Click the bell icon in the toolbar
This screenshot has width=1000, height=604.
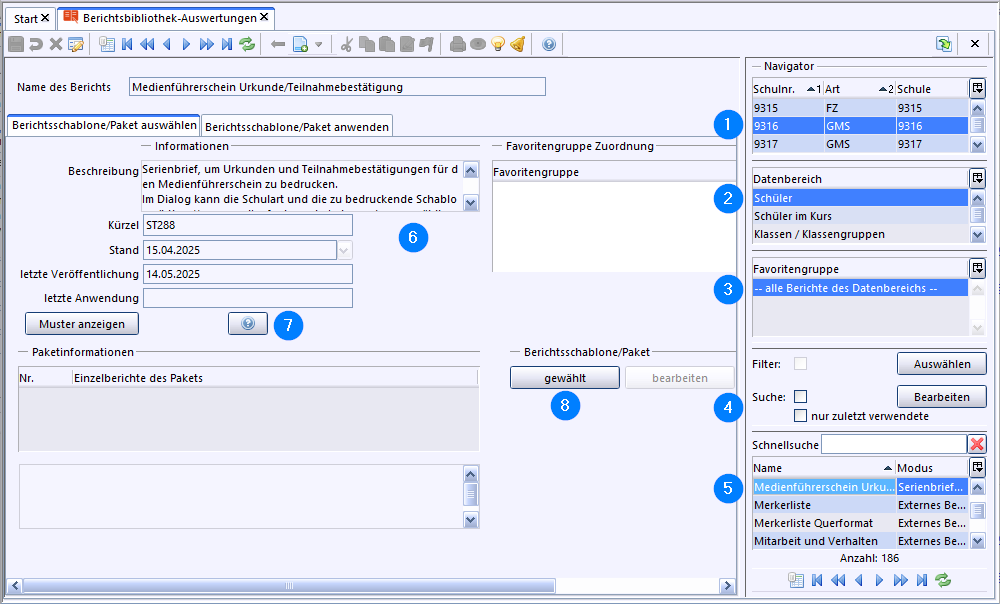pos(518,44)
